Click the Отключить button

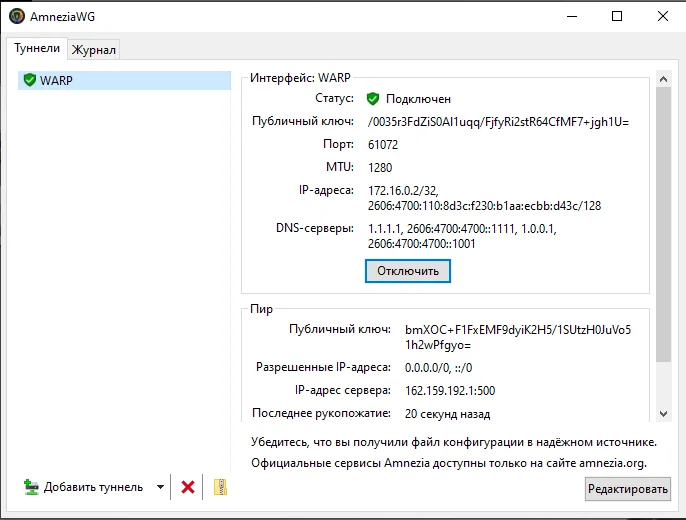tap(408, 271)
